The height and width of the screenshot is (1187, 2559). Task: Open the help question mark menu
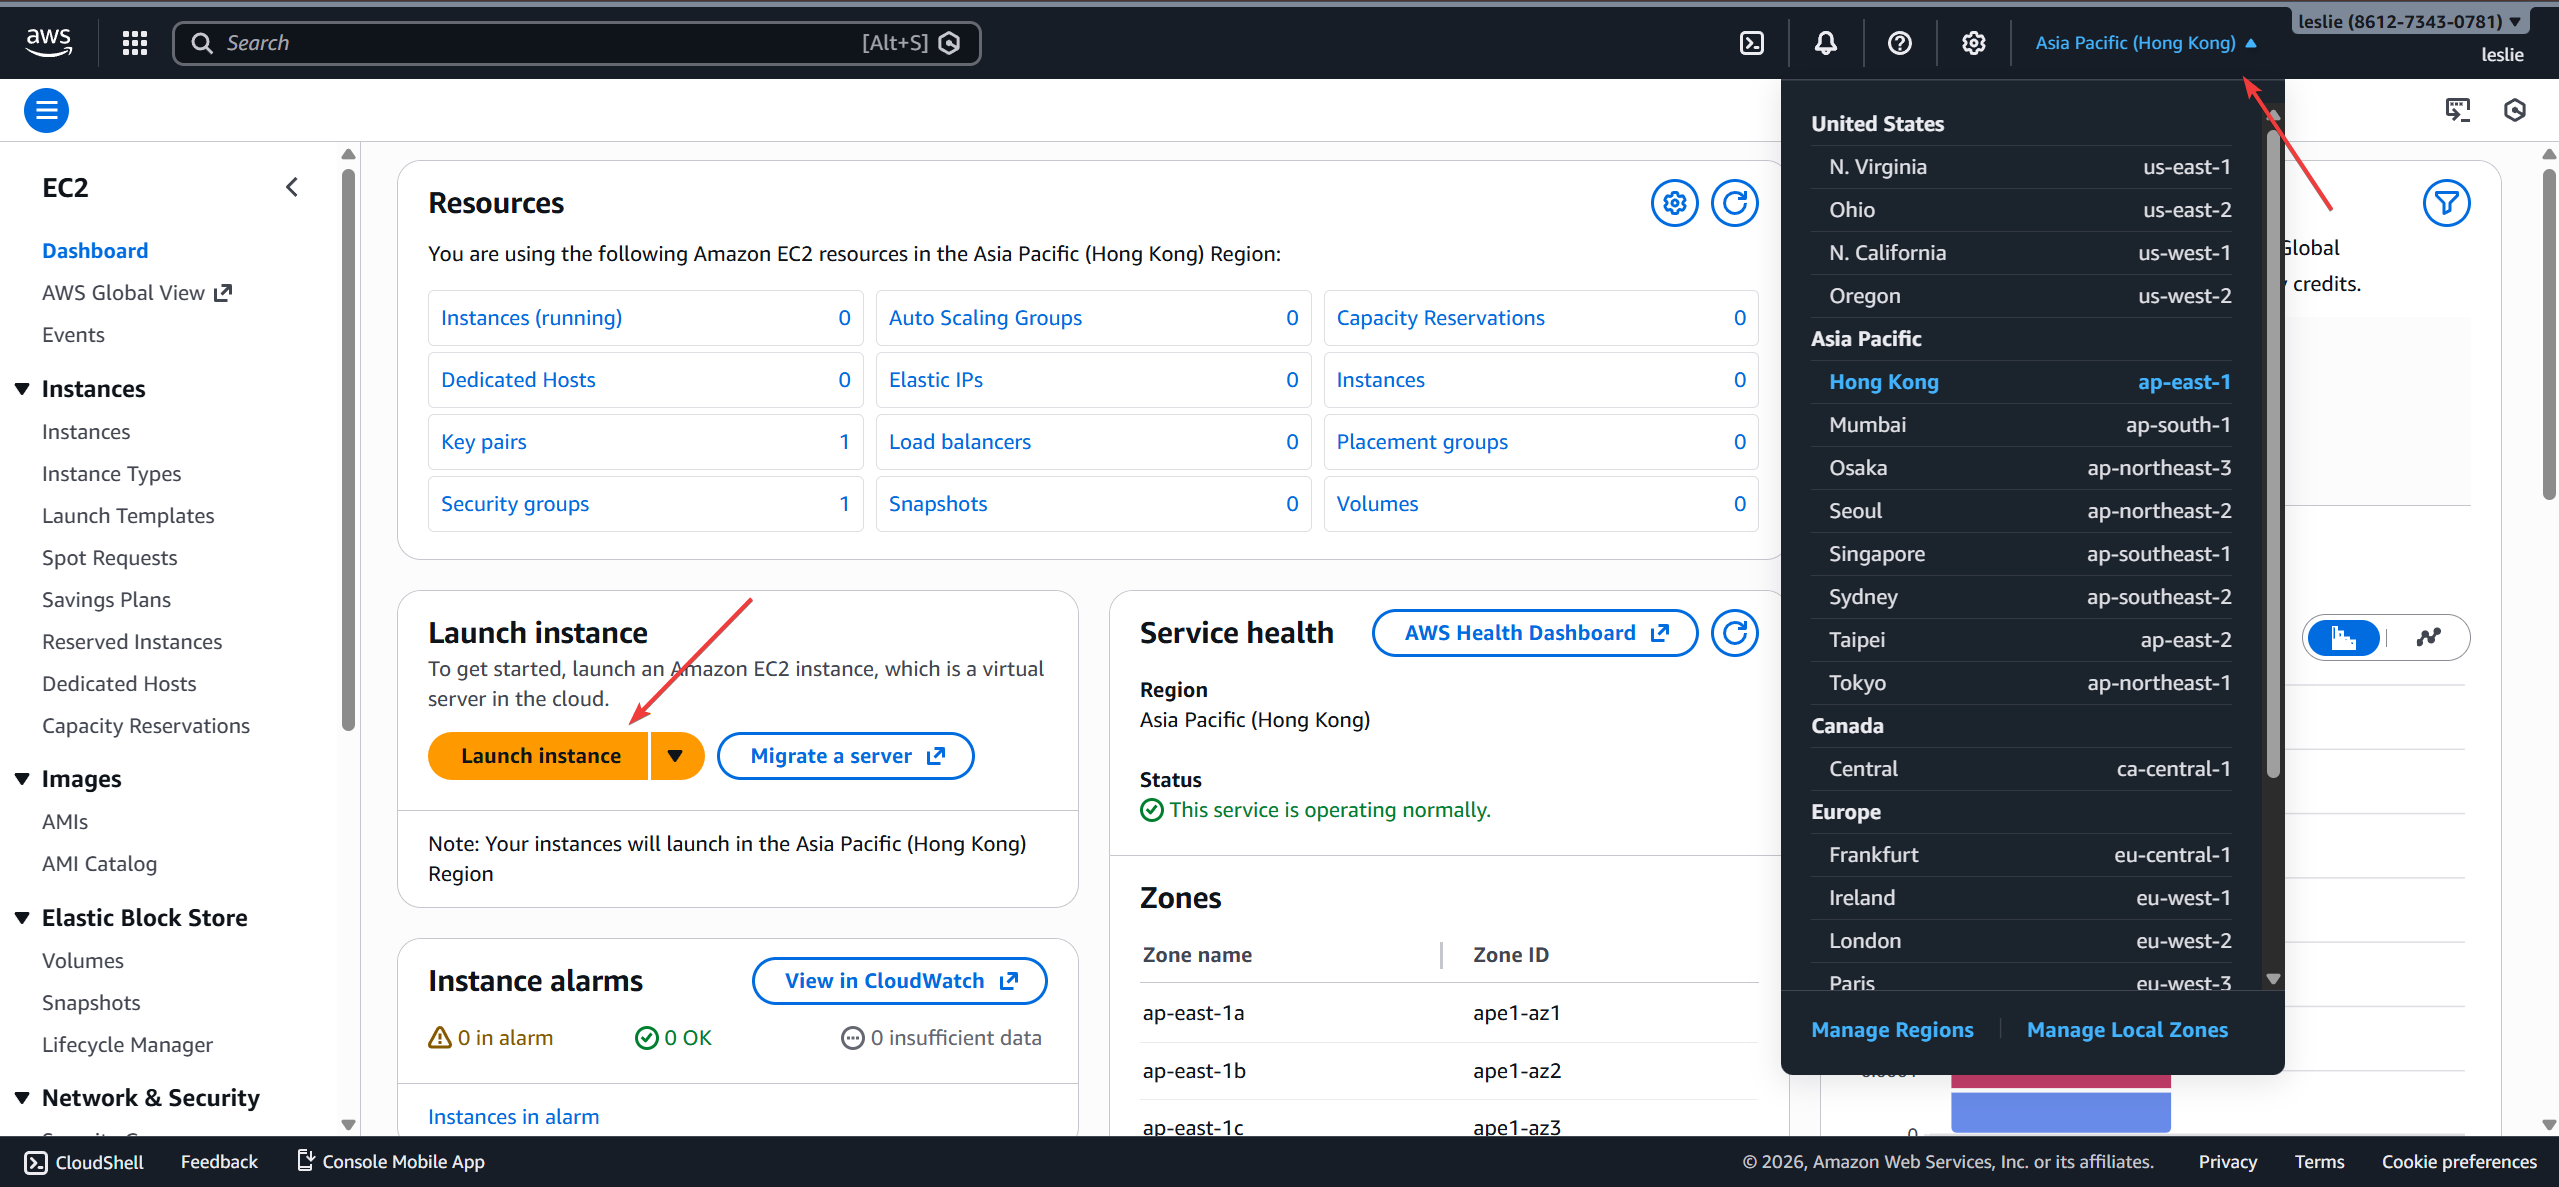click(1899, 43)
